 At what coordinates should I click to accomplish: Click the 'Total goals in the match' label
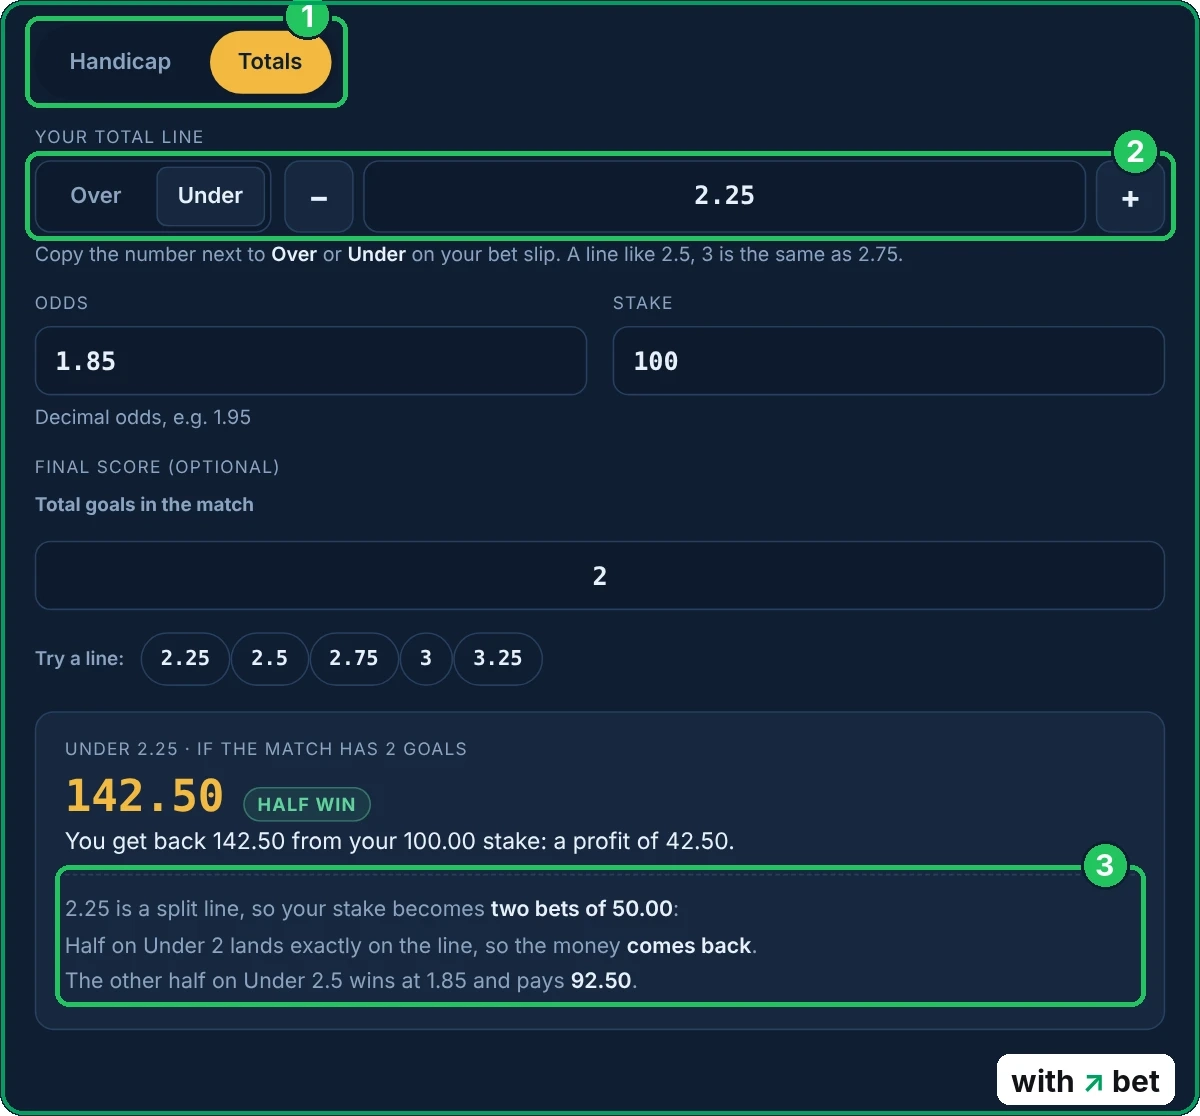coord(144,505)
